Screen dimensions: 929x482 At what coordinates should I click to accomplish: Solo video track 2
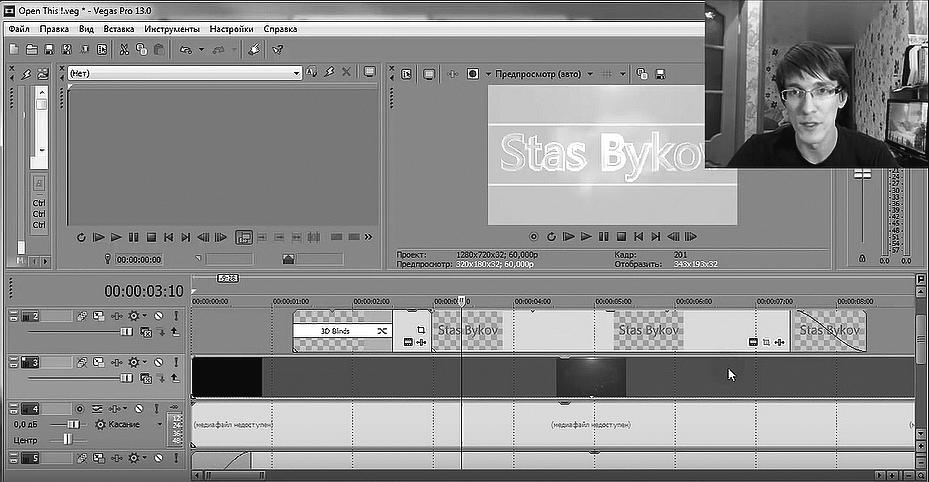176,316
